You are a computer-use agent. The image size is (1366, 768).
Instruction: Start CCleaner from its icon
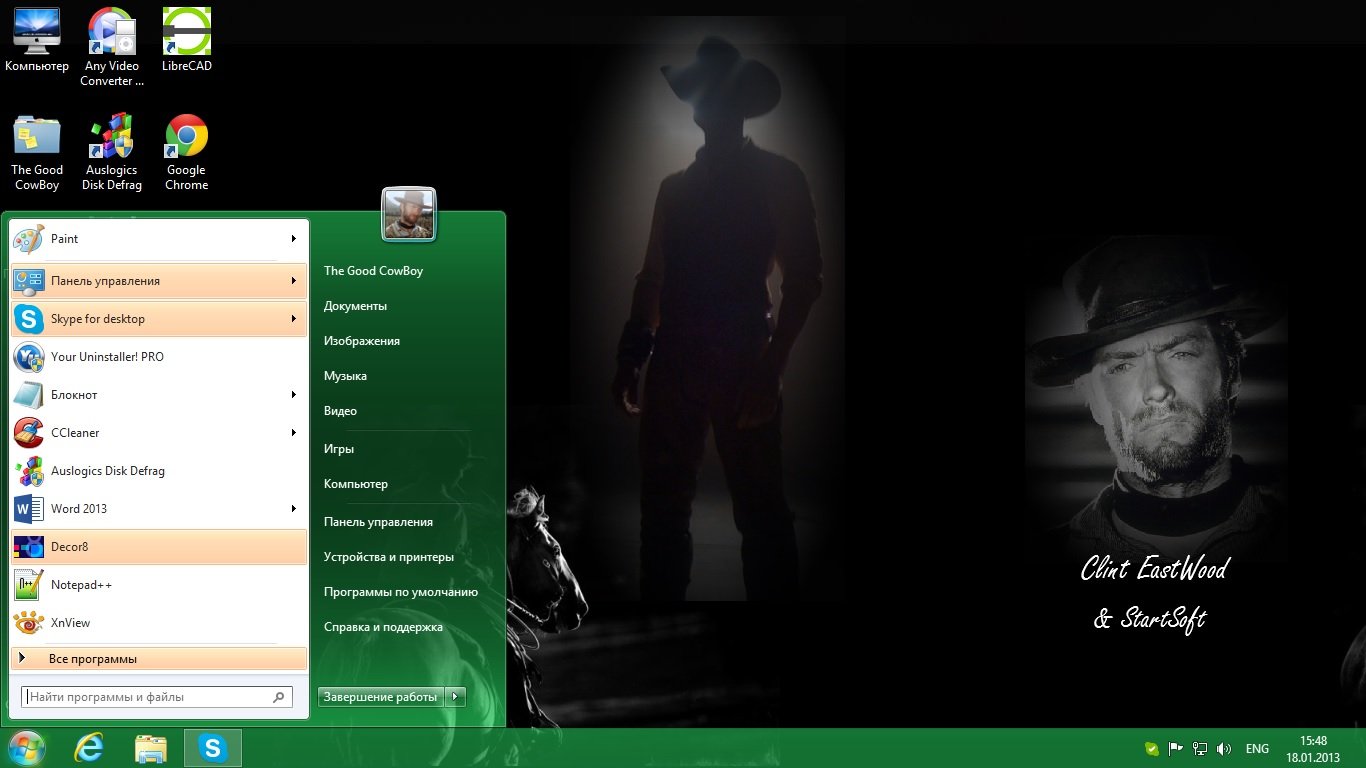[29, 433]
